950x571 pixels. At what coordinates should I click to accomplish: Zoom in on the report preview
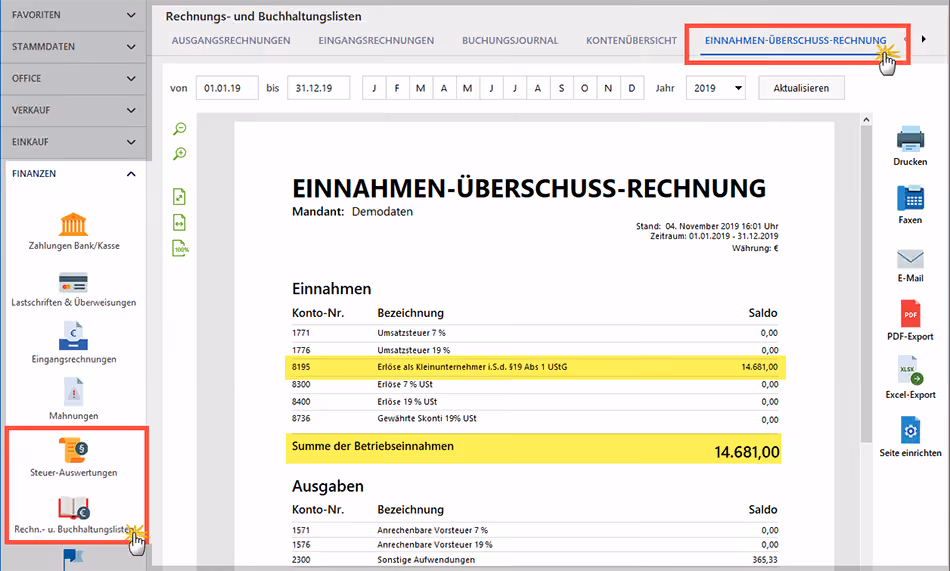pyautogui.click(x=179, y=154)
